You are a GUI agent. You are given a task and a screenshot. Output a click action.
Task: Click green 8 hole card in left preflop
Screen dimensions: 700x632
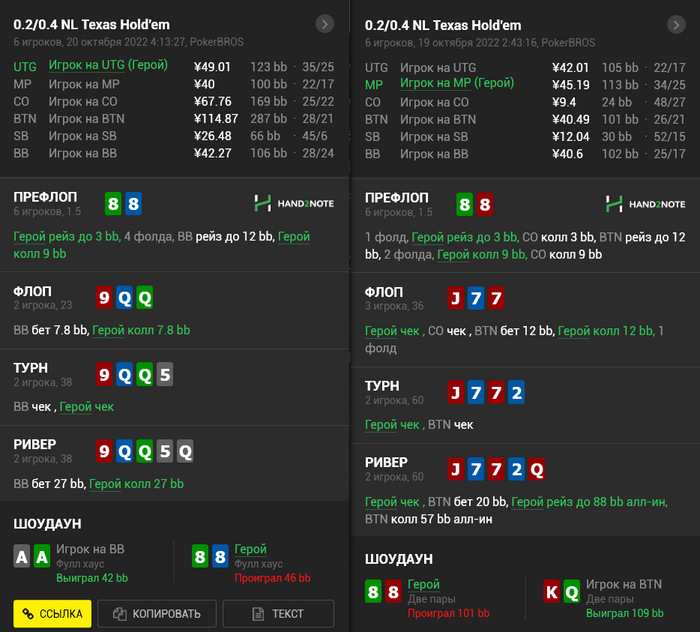tap(113, 204)
